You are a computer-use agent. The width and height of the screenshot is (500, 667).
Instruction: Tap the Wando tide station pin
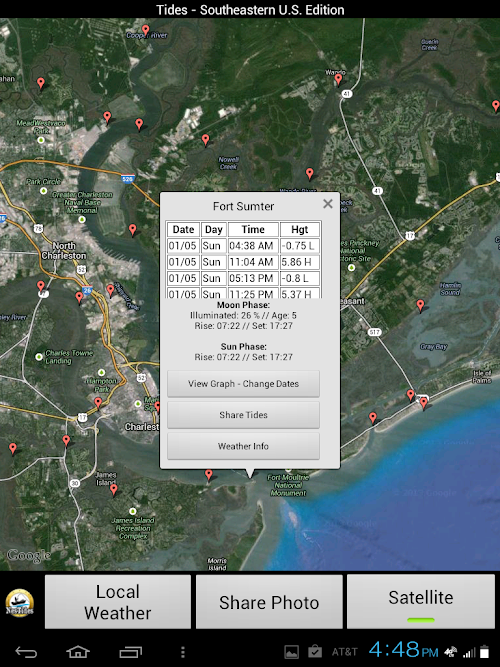(338, 79)
